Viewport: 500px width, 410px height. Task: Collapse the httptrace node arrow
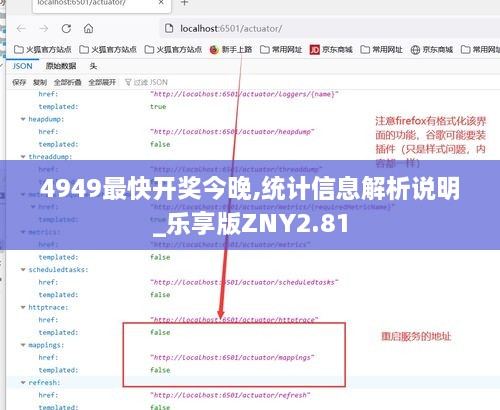(23, 307)
